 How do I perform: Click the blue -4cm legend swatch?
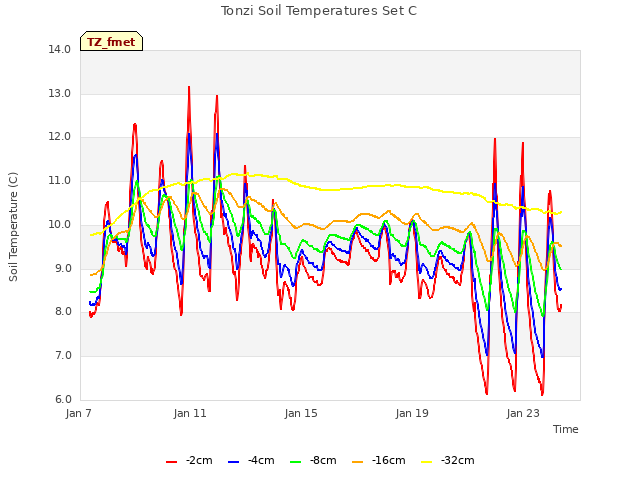[x=233, y=462]
